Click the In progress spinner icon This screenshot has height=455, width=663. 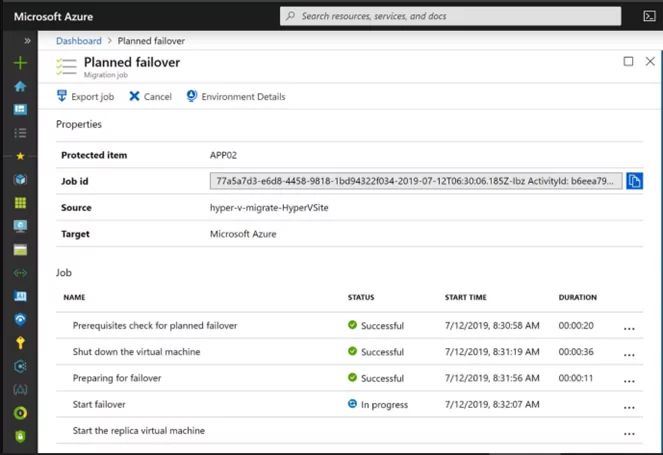[x=352, y=404]
